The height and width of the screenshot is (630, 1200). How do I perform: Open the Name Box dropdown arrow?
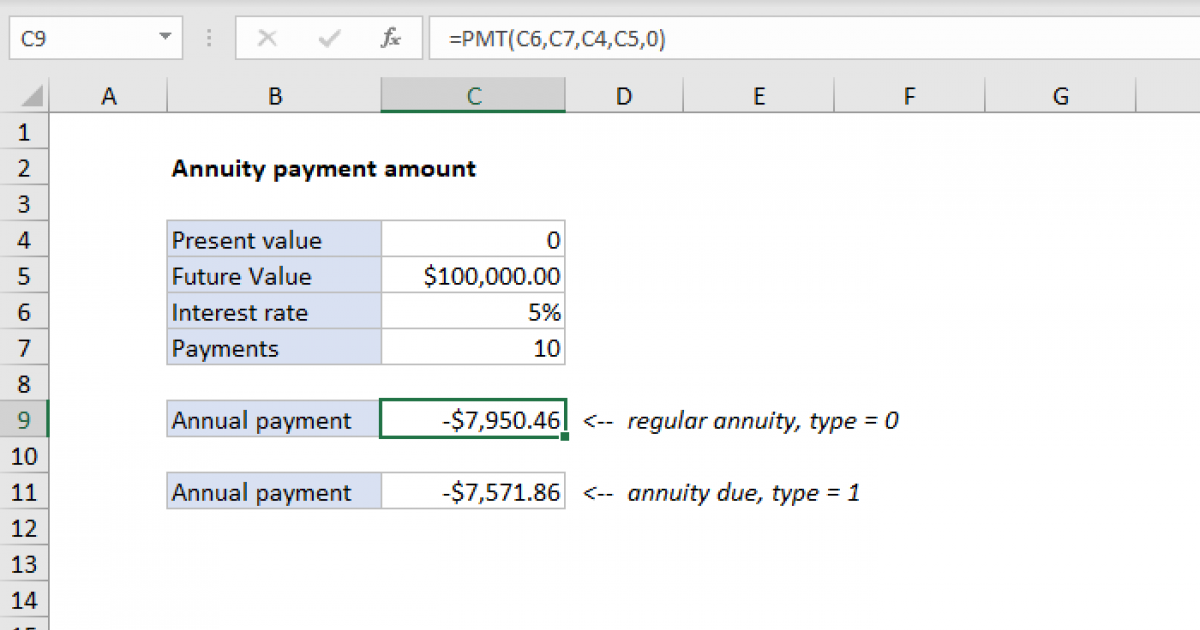(x=166, y=38)
